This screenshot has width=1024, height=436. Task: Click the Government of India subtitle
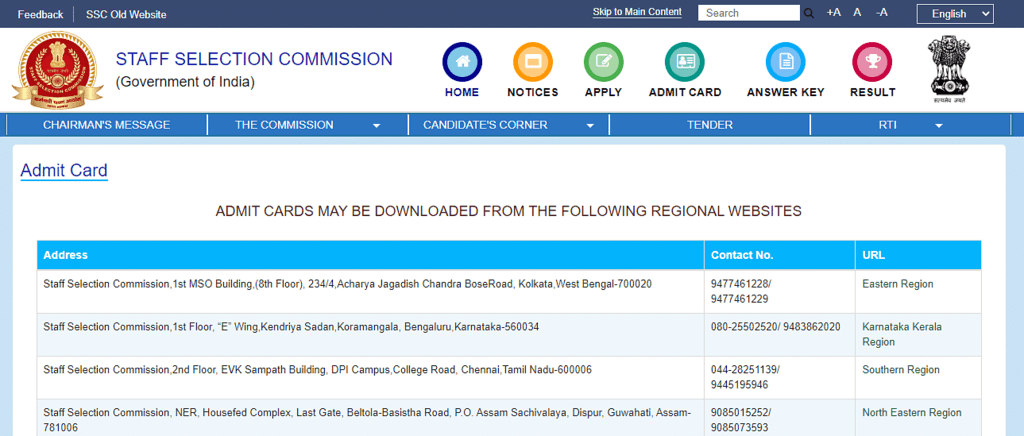coord(185,82)
